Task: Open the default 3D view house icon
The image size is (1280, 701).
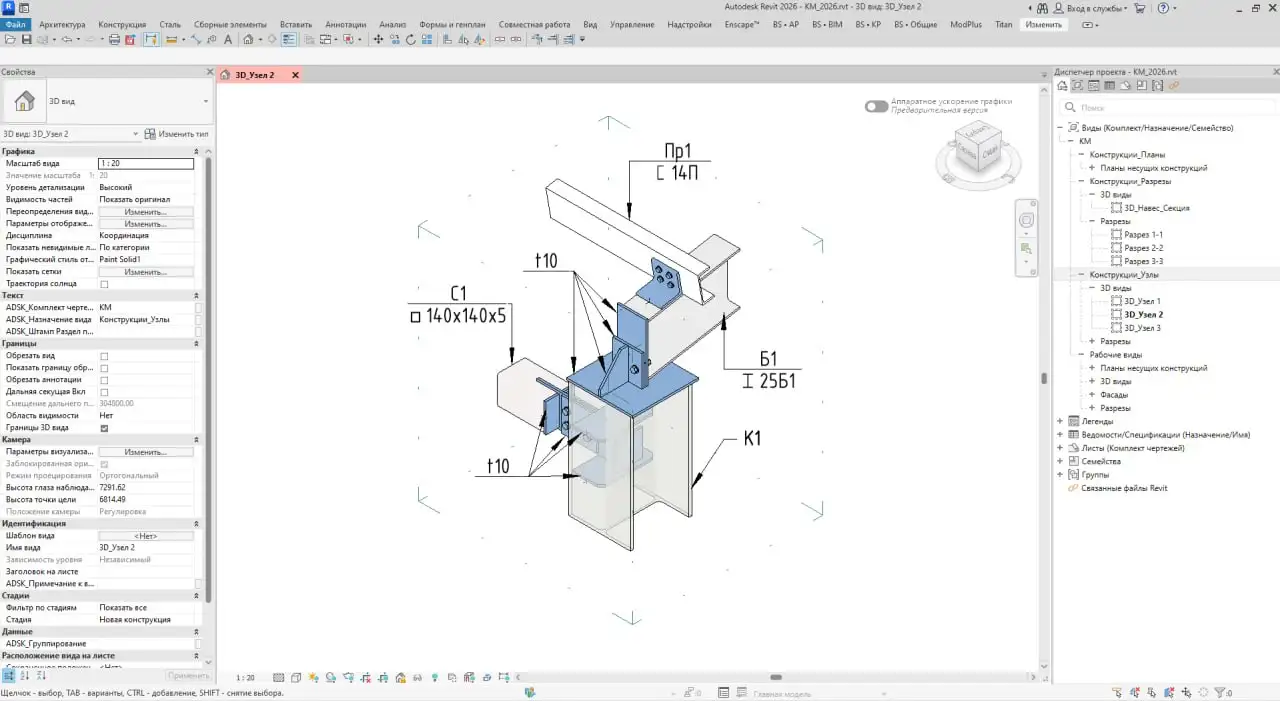Action: click(249, 40)
